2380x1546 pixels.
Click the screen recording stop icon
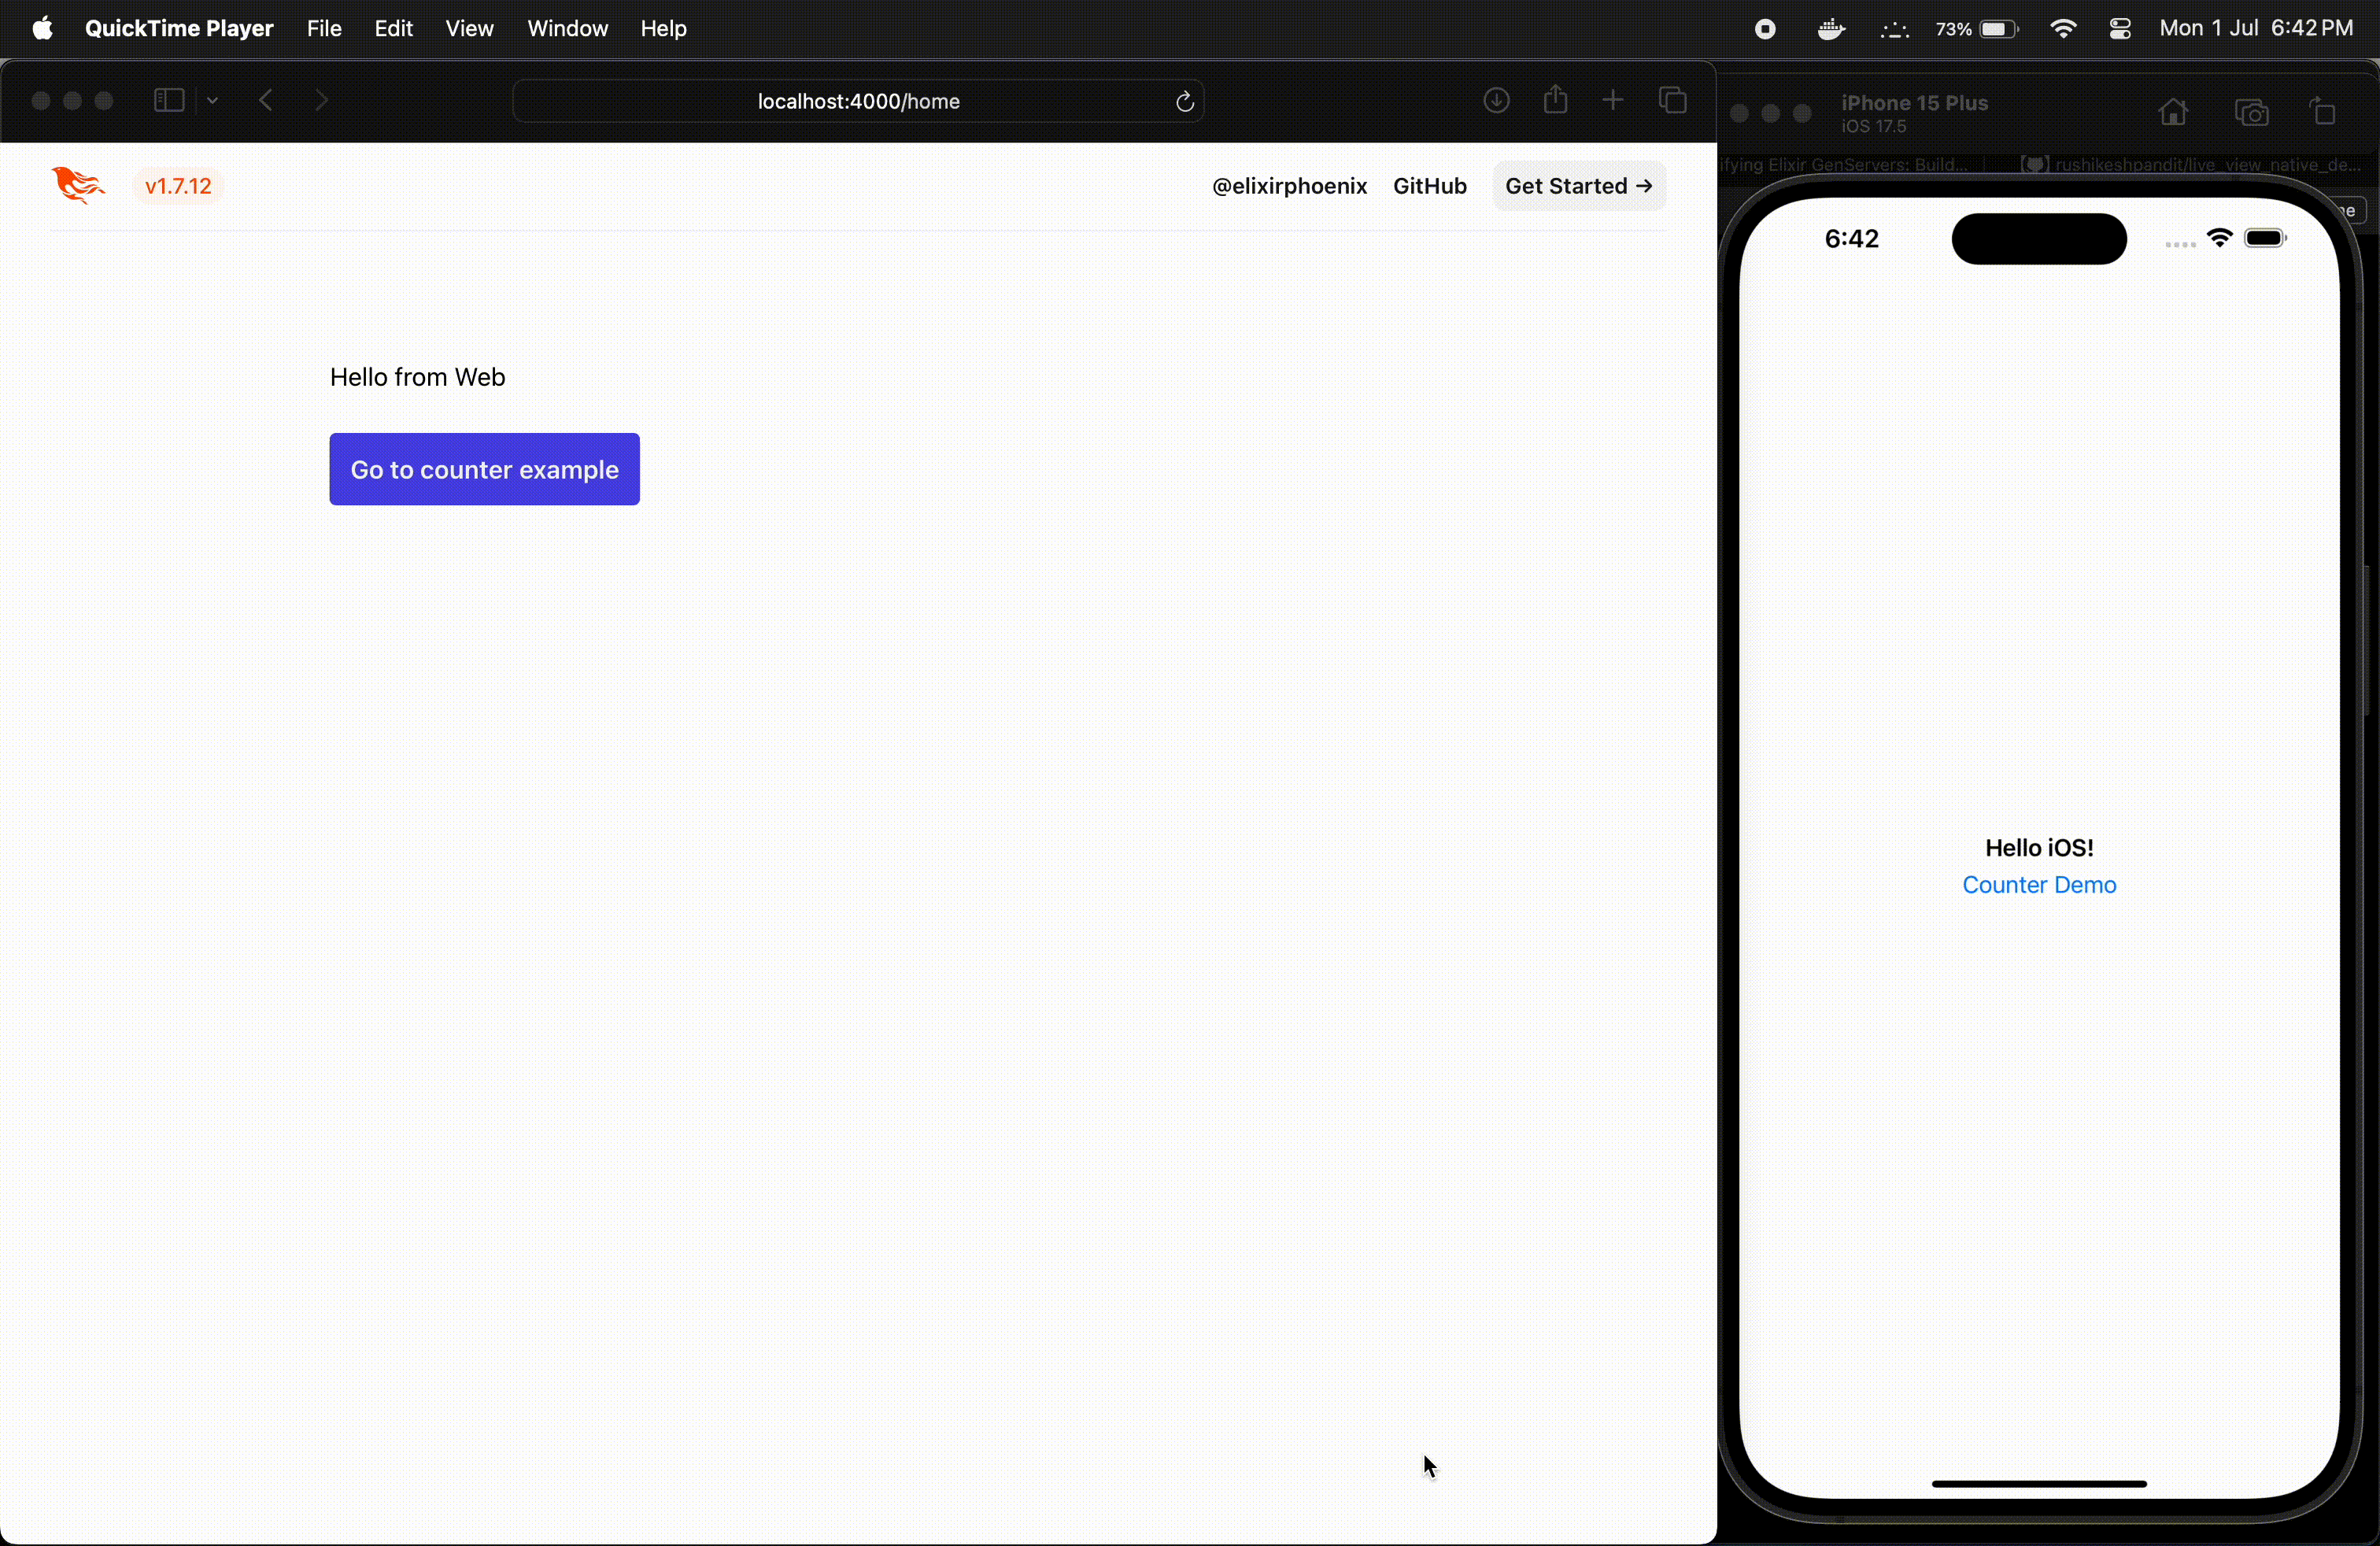click(1765, 29)
